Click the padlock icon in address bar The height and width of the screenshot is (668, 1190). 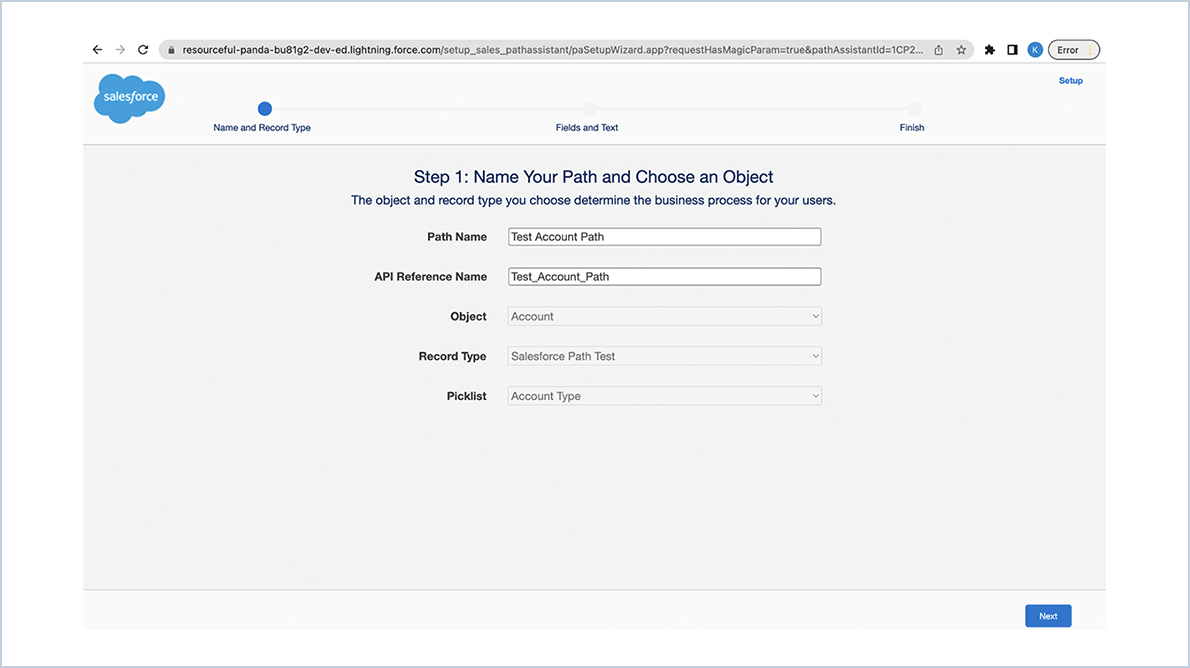point(170,48)
